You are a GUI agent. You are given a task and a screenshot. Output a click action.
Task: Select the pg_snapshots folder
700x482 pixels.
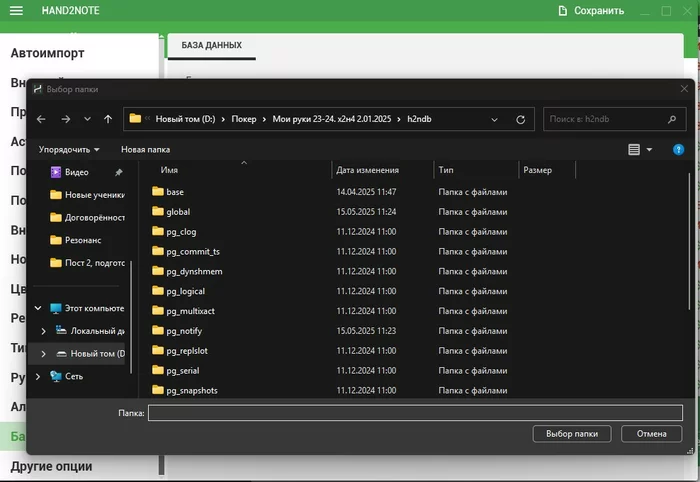click(192, 391)
